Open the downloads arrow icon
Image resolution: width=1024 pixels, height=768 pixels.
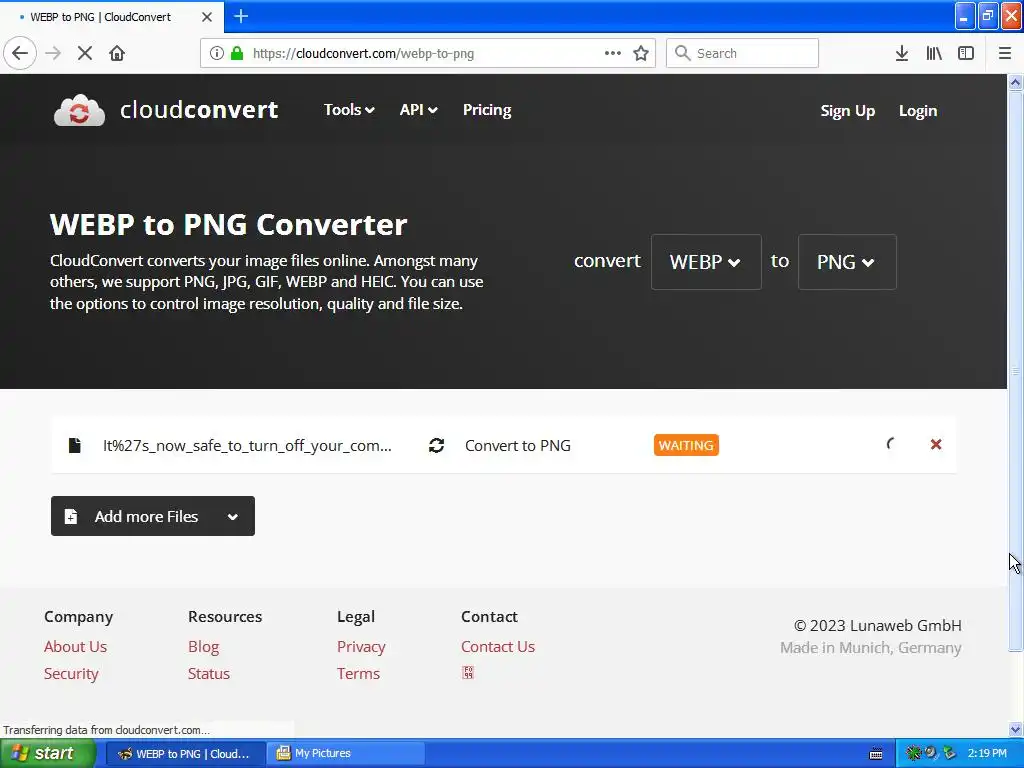tap(902, 53)
